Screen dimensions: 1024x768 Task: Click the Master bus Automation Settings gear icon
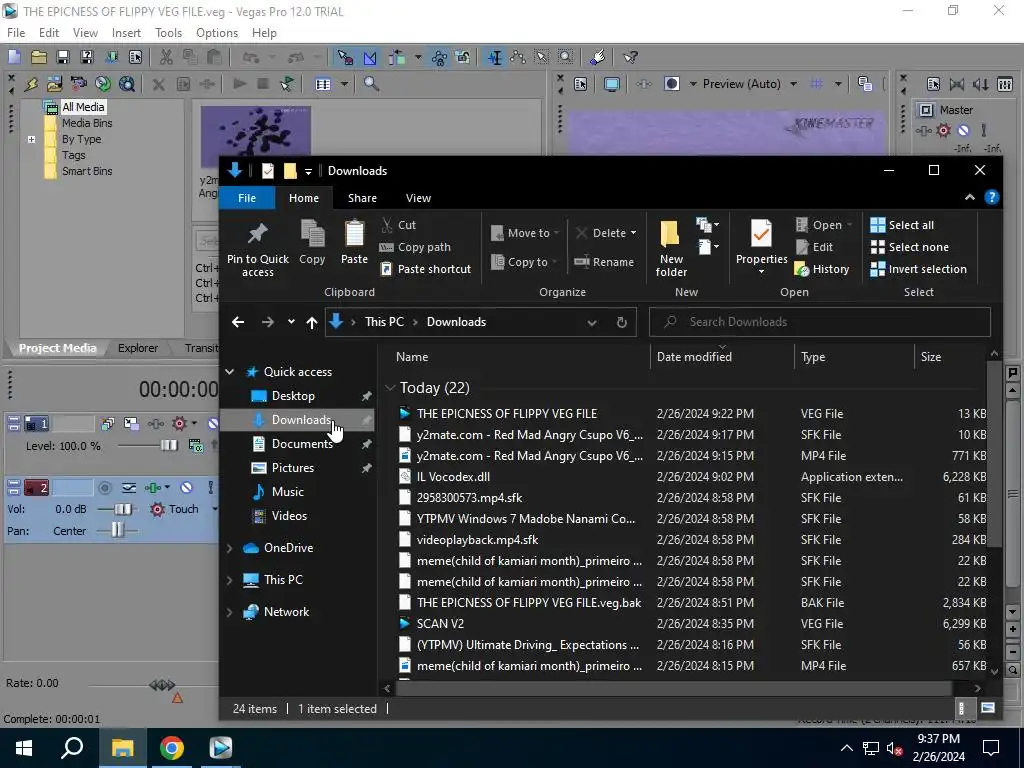pos(944,131)
